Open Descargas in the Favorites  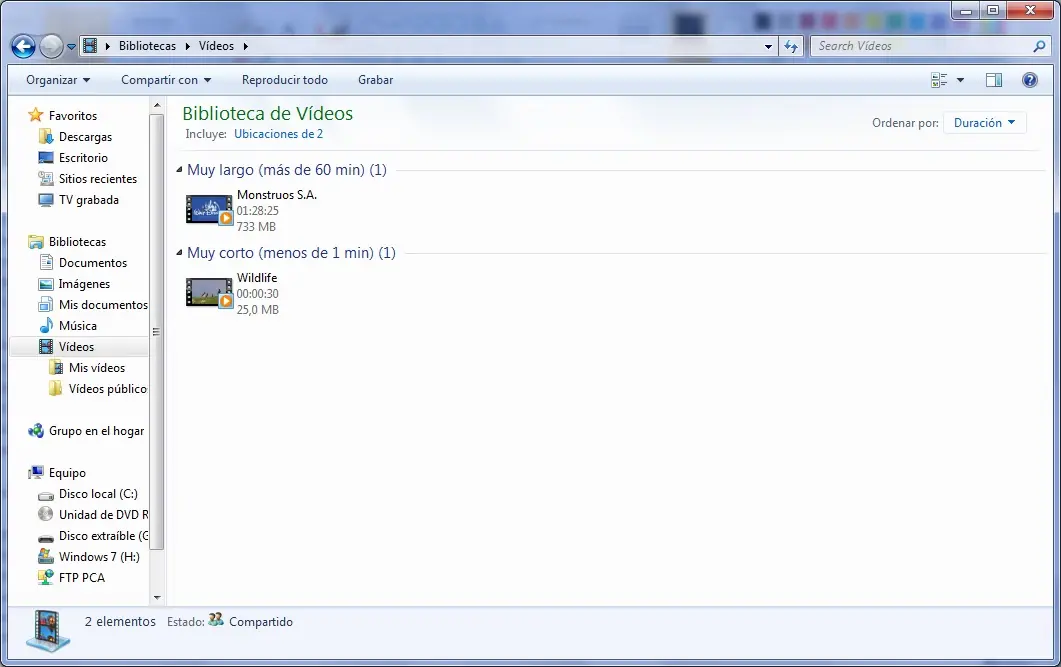tap(85, 137)
